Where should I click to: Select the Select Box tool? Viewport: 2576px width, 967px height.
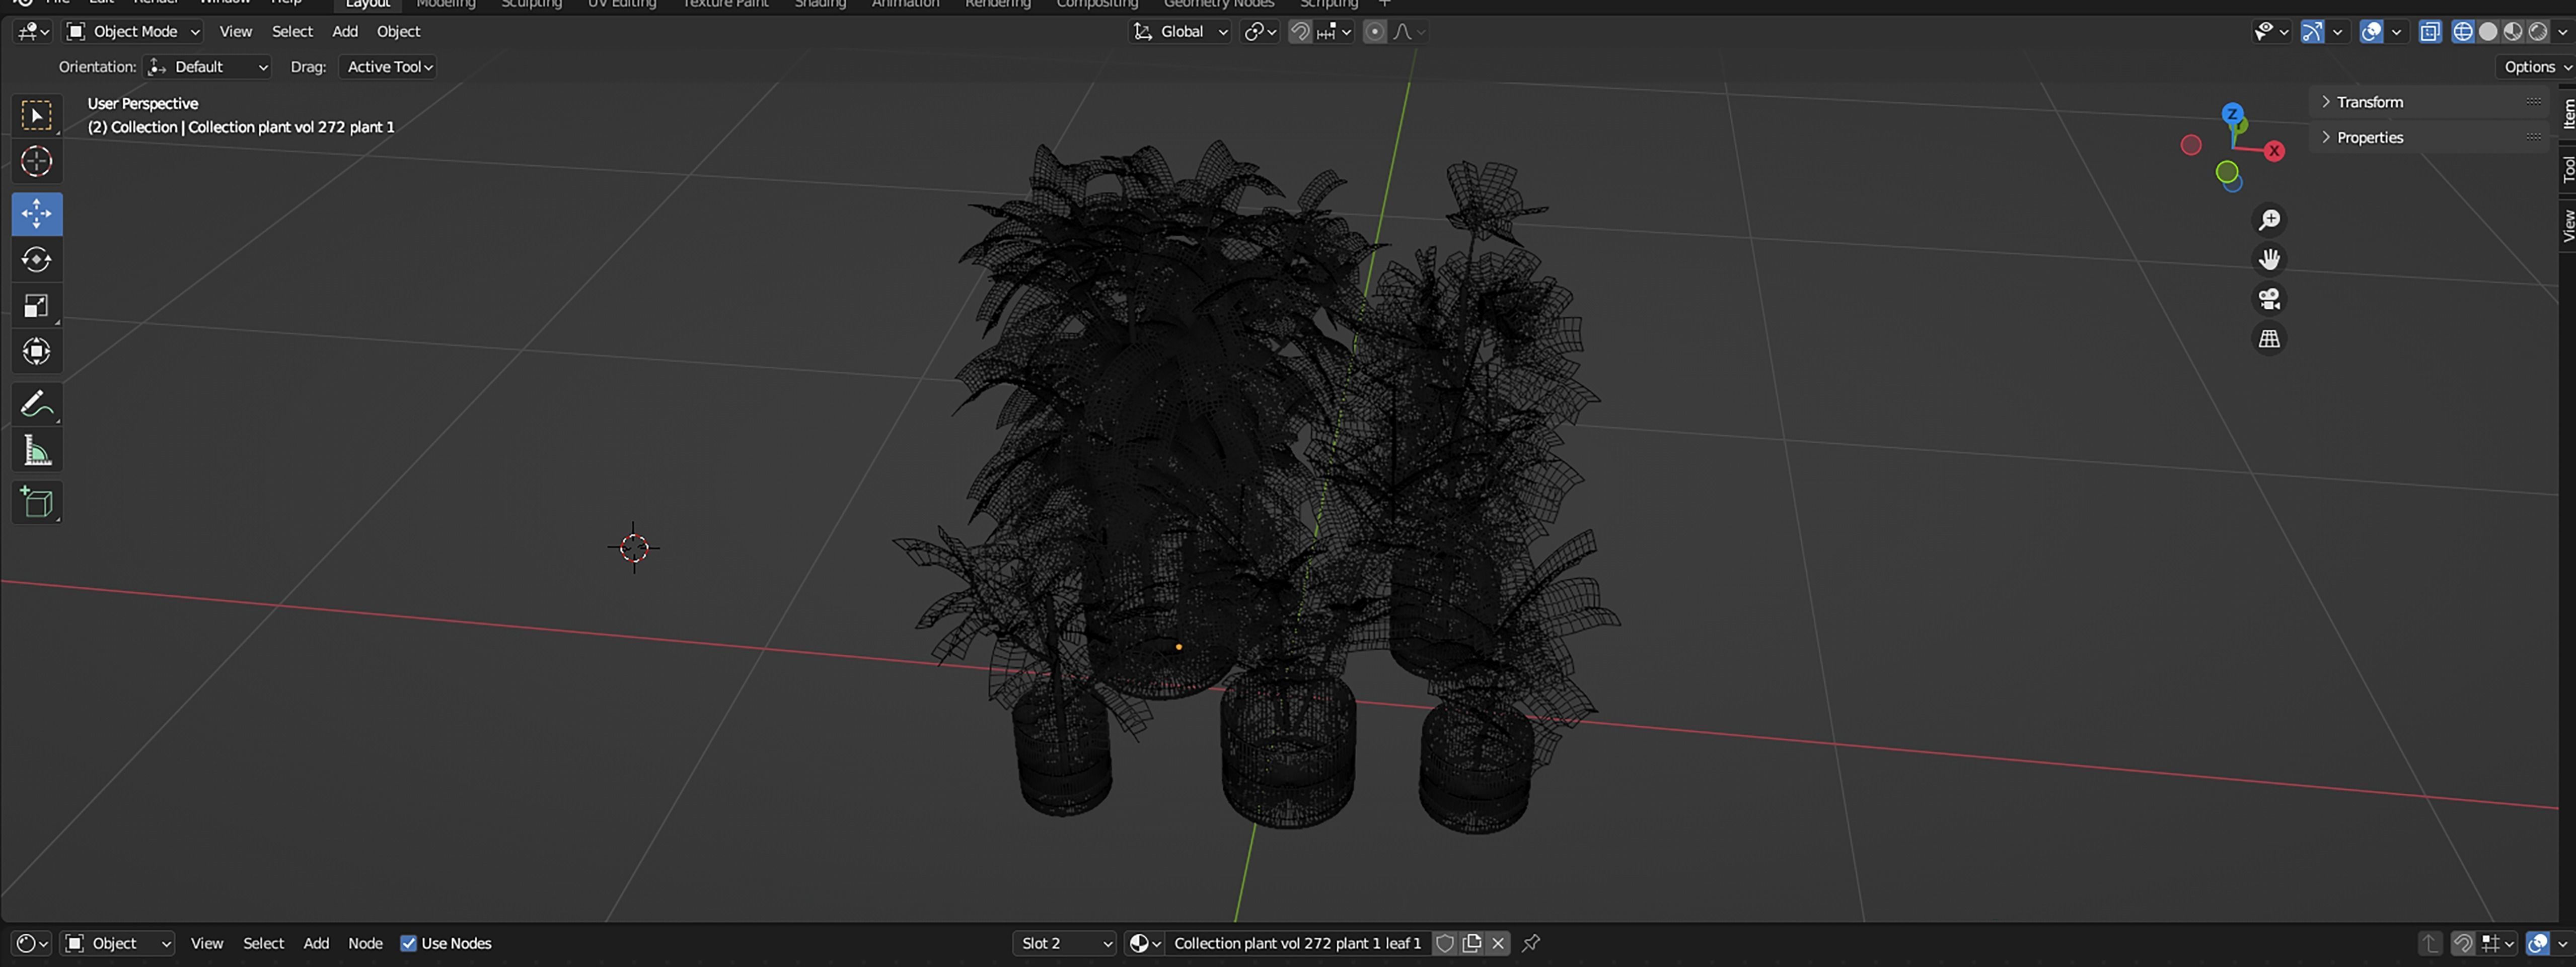(x=37, y=116)
